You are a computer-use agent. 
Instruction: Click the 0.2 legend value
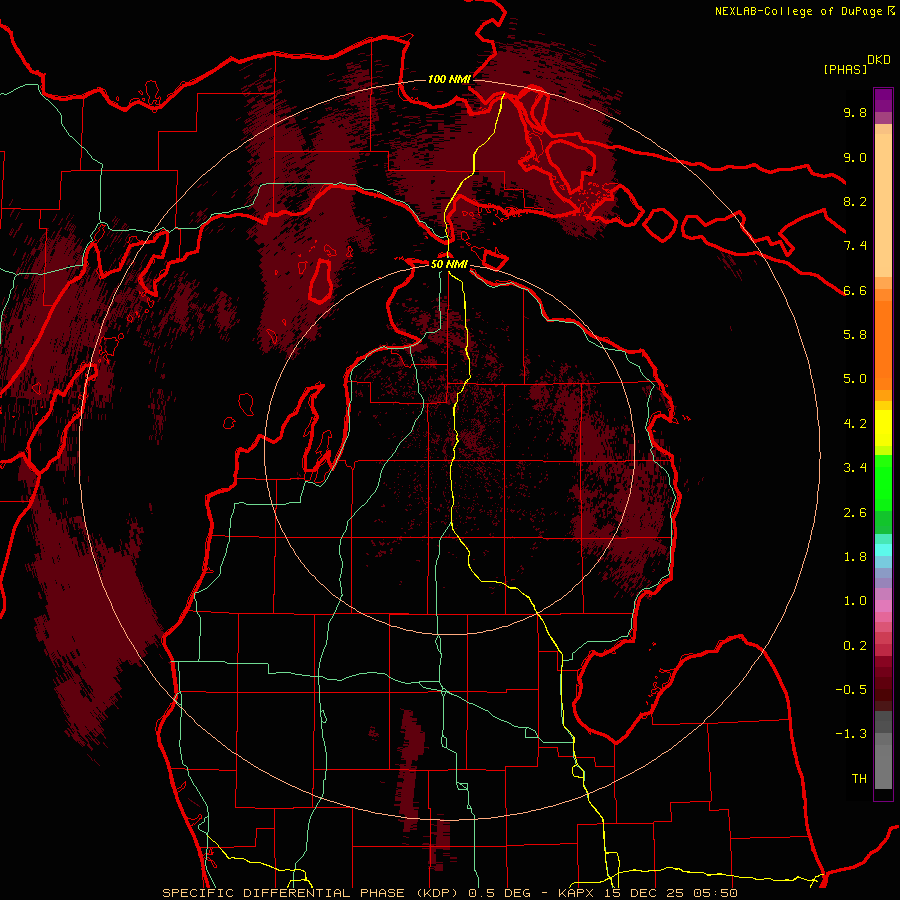855,646
